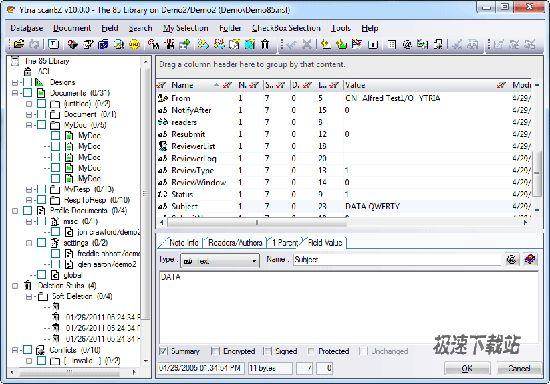Click the Conflicts node icon

point(41,350)
